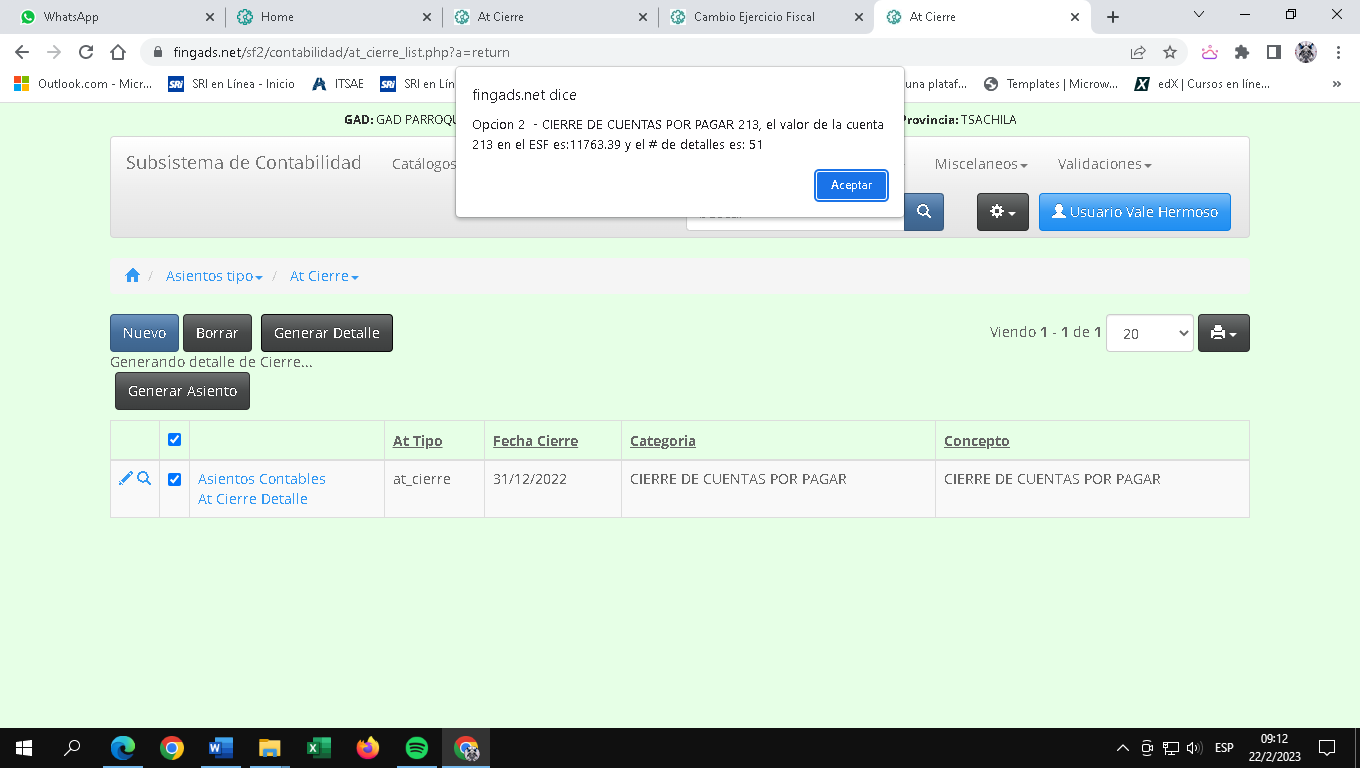Open the gear settings menu
The height and width of the screenshot is (768, 1360).
1002,212
